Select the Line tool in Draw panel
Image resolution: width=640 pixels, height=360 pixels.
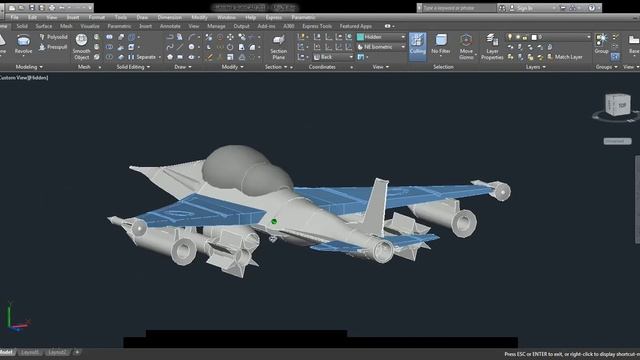point(180,47)
